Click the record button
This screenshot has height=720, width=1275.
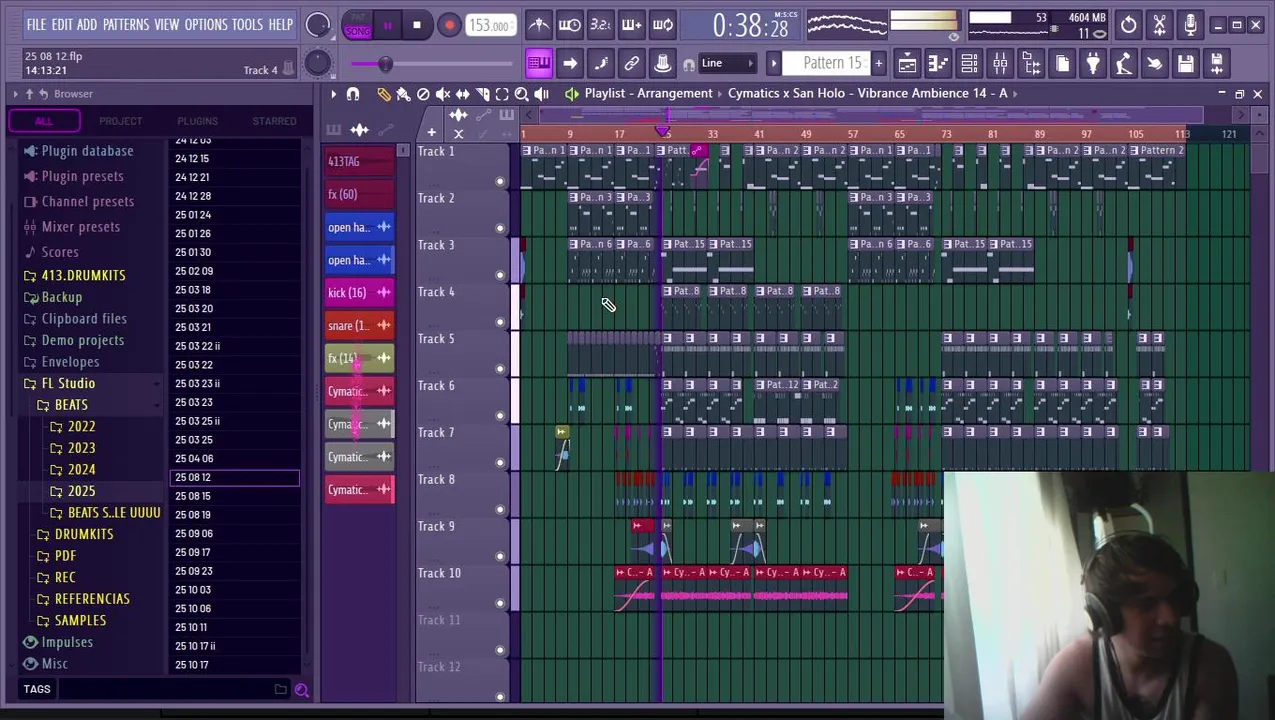pyautogui.click(x=449, y=25)
